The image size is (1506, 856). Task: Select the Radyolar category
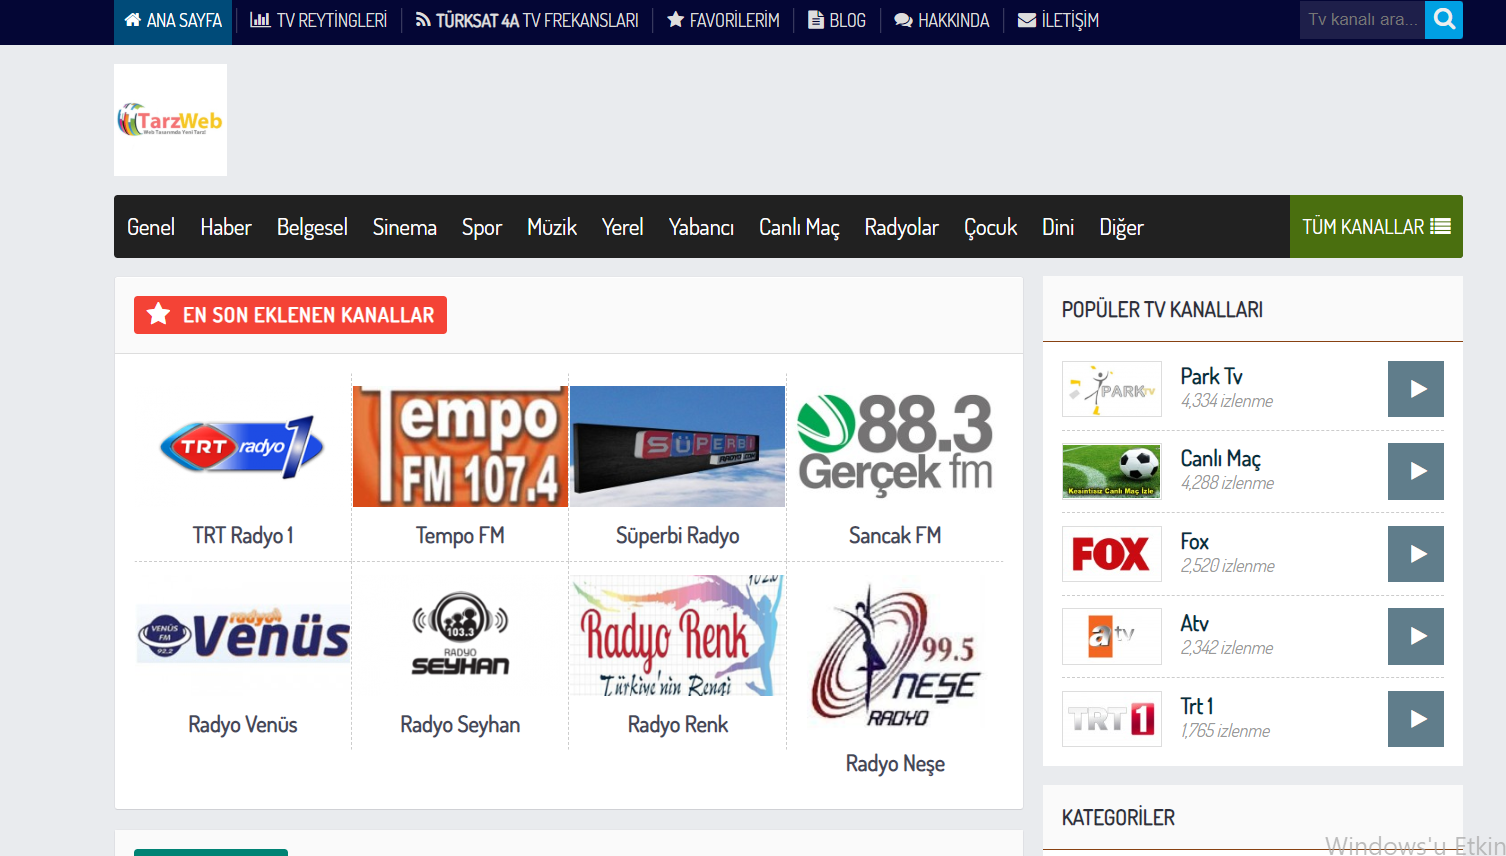(902, 227)
